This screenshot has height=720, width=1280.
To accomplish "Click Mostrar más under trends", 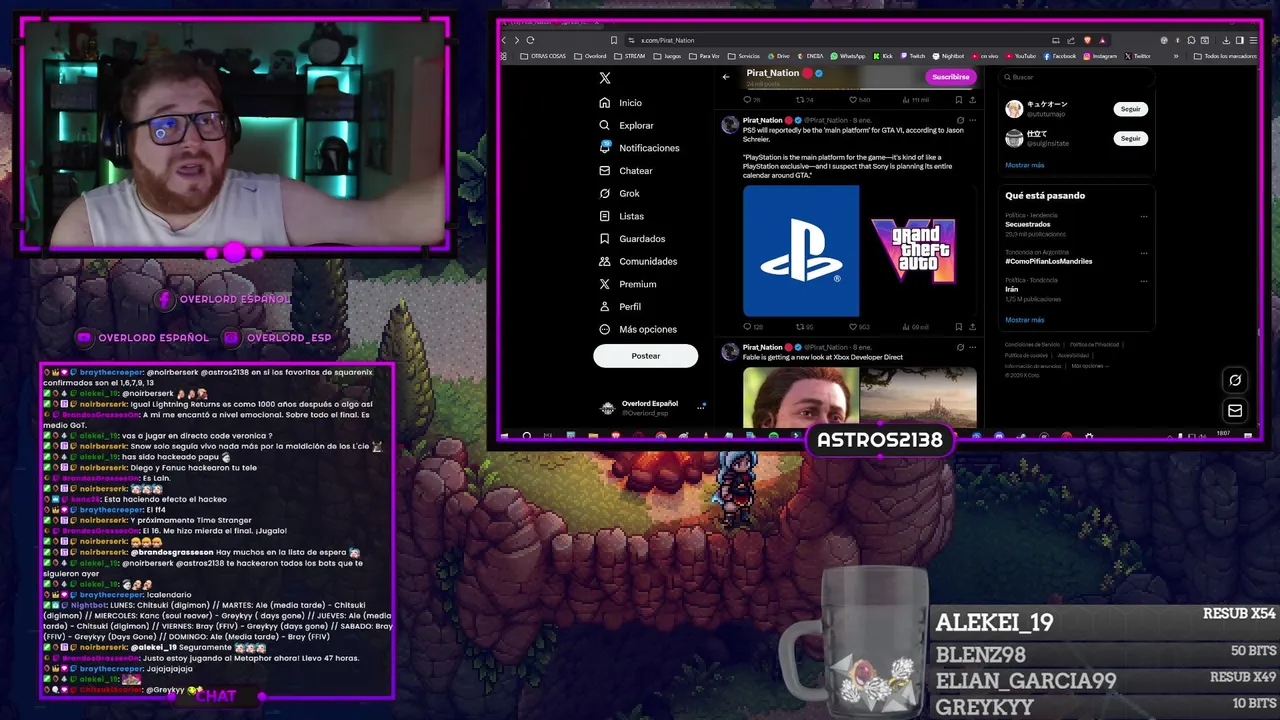I will pyautogui.click(x=1024, y=320).
